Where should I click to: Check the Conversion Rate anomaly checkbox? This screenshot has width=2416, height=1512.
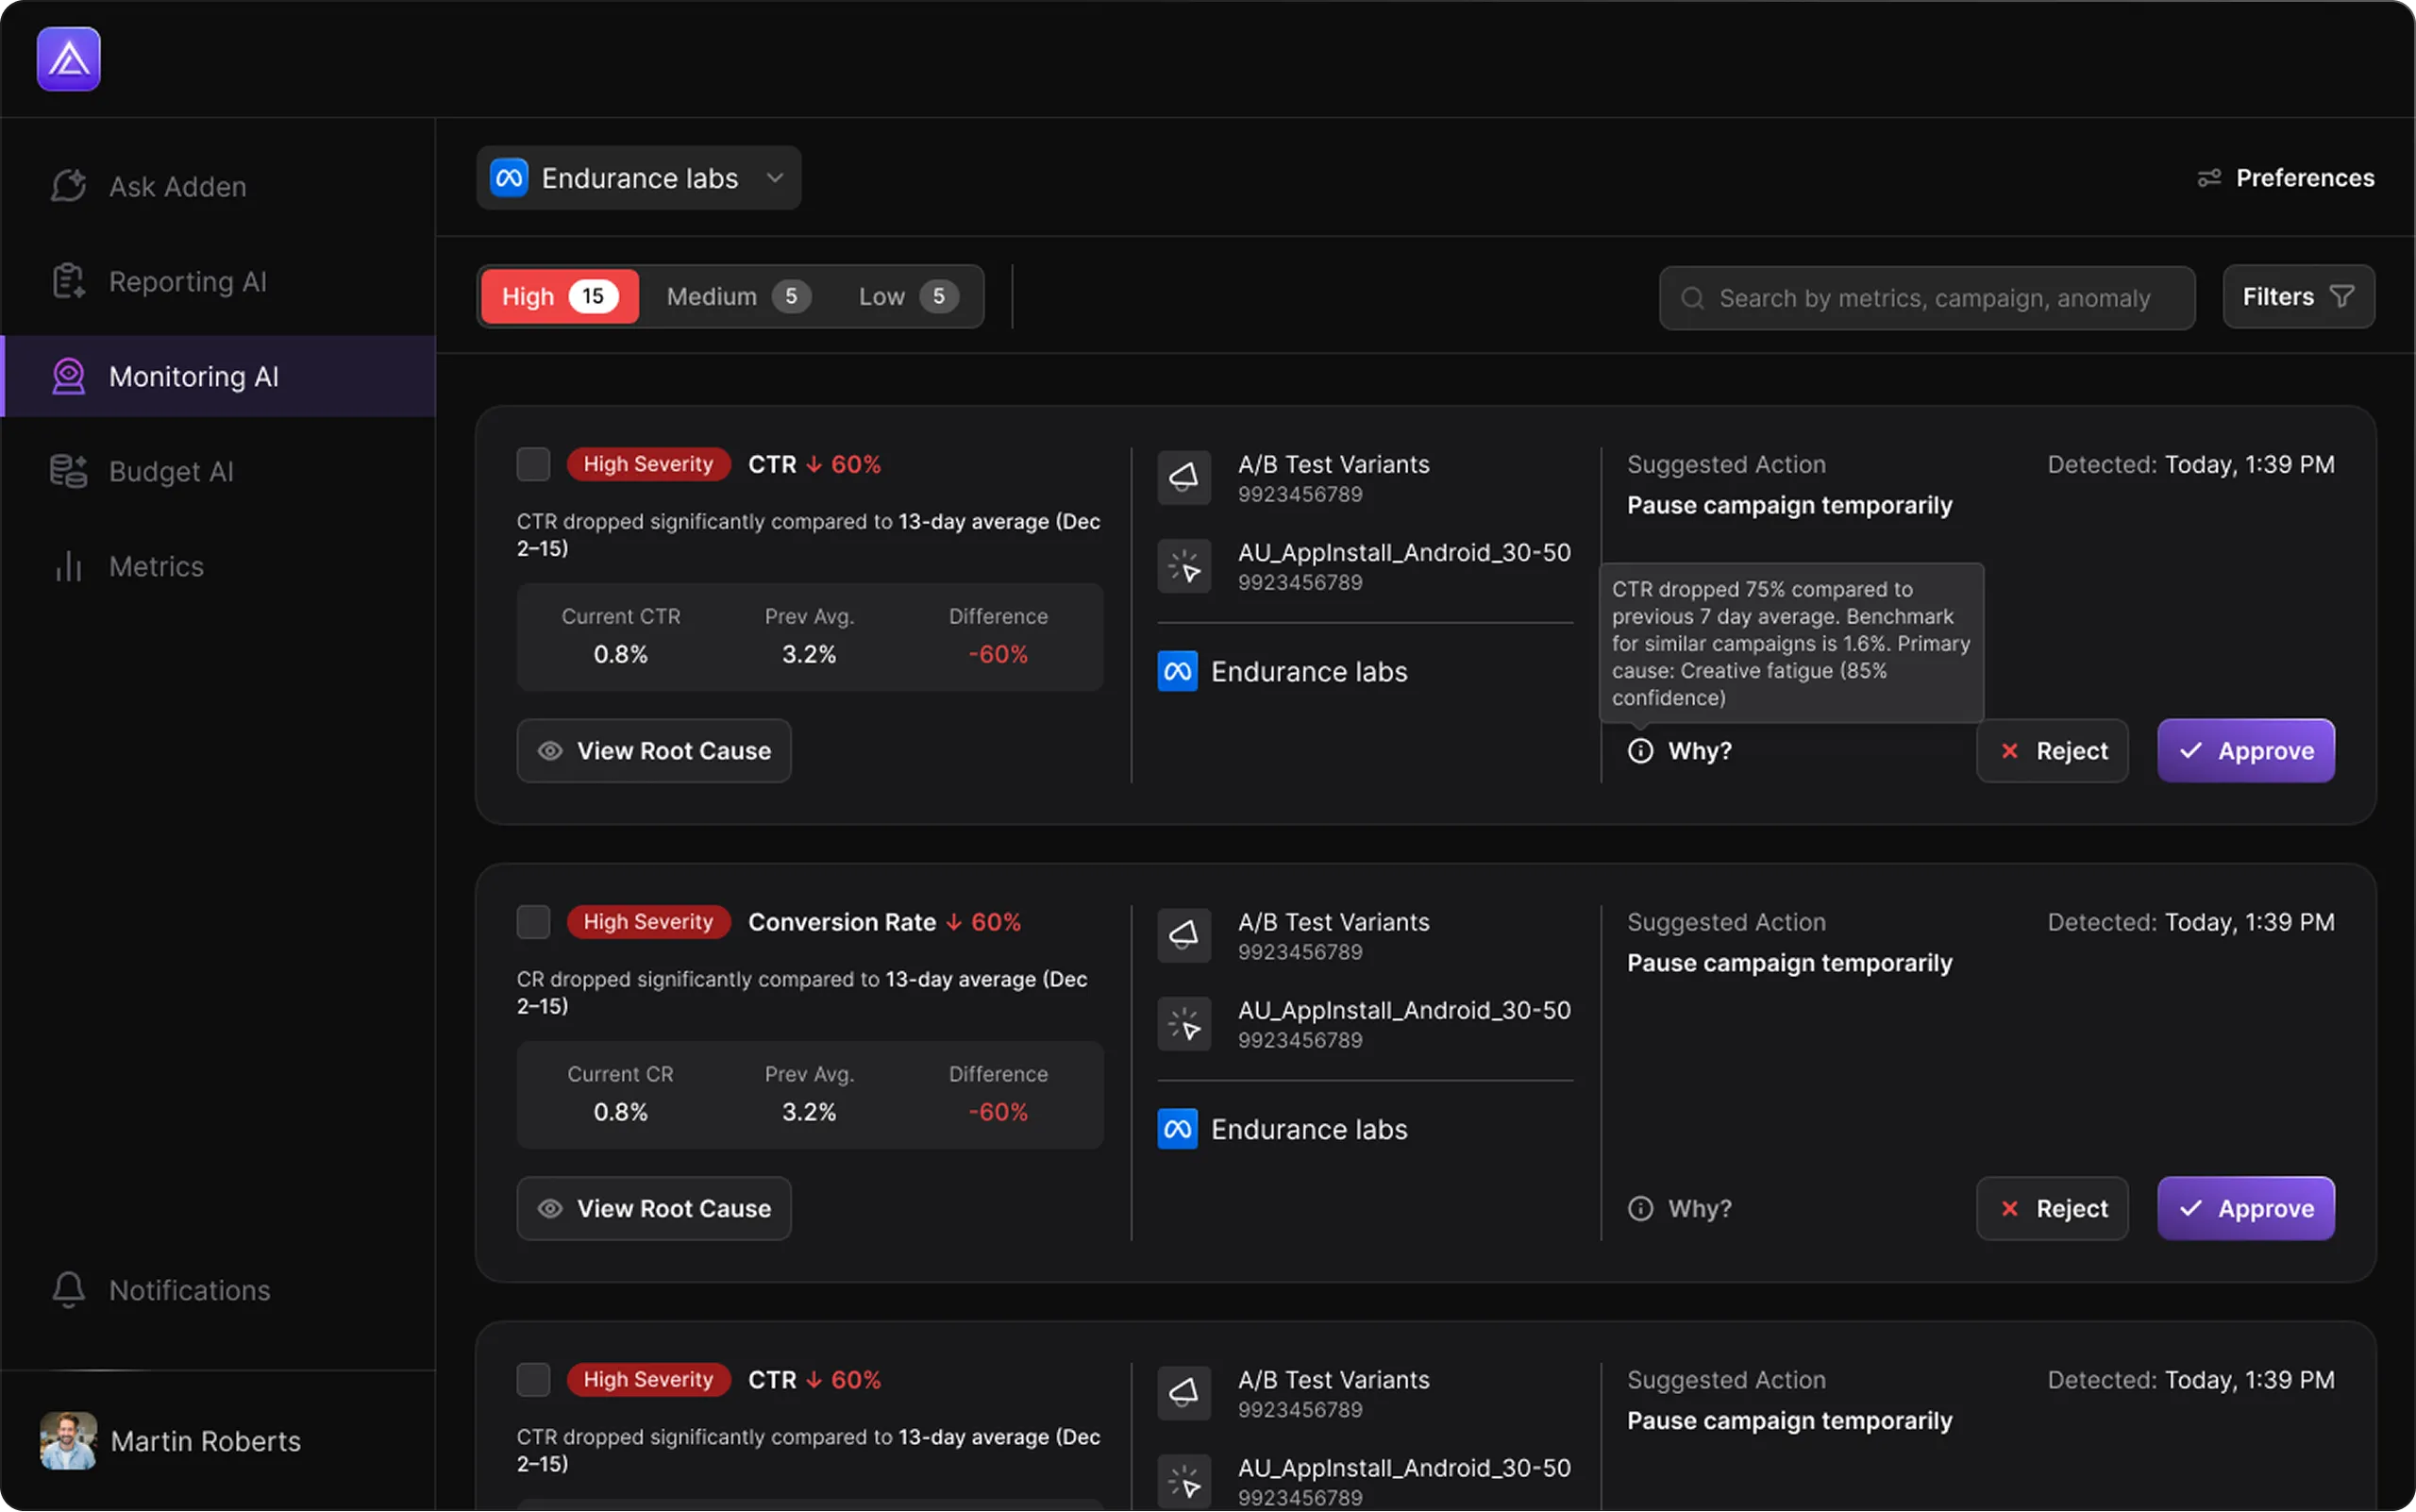(x=533, y=921)
